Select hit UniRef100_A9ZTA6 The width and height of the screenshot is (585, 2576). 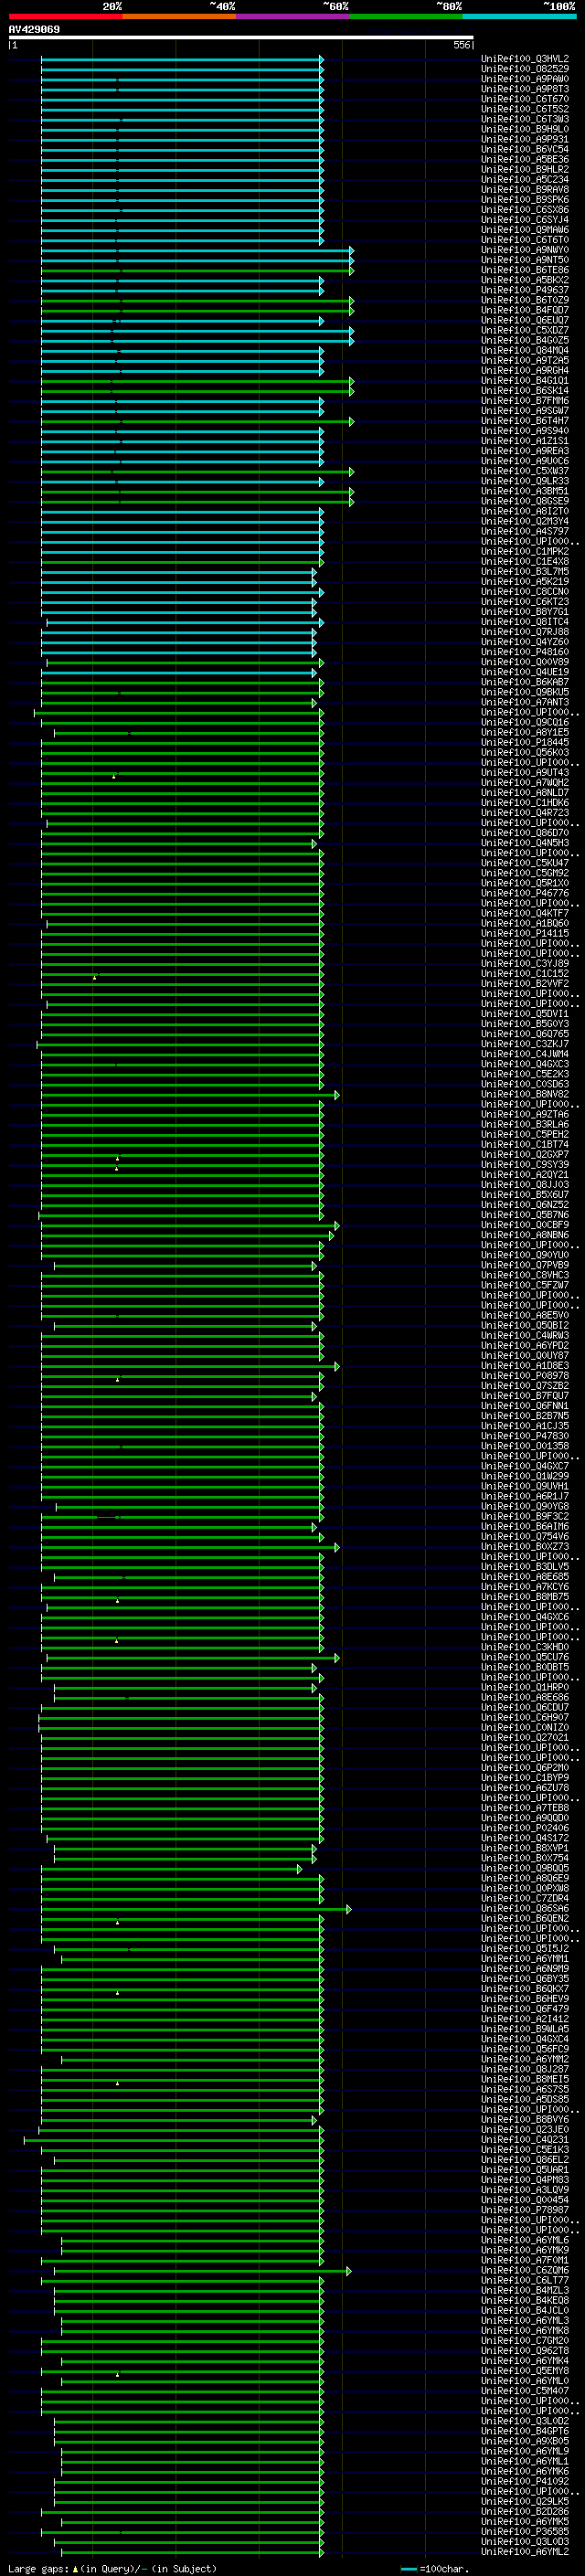[x=525, y=1114]
